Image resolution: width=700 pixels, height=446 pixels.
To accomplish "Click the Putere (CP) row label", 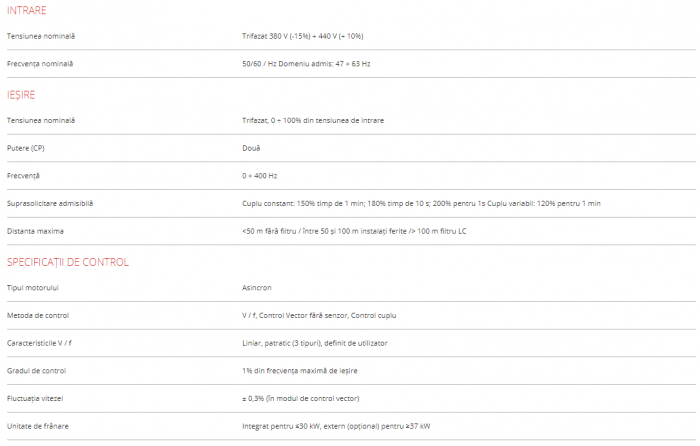I will click(x=26, y=148).
